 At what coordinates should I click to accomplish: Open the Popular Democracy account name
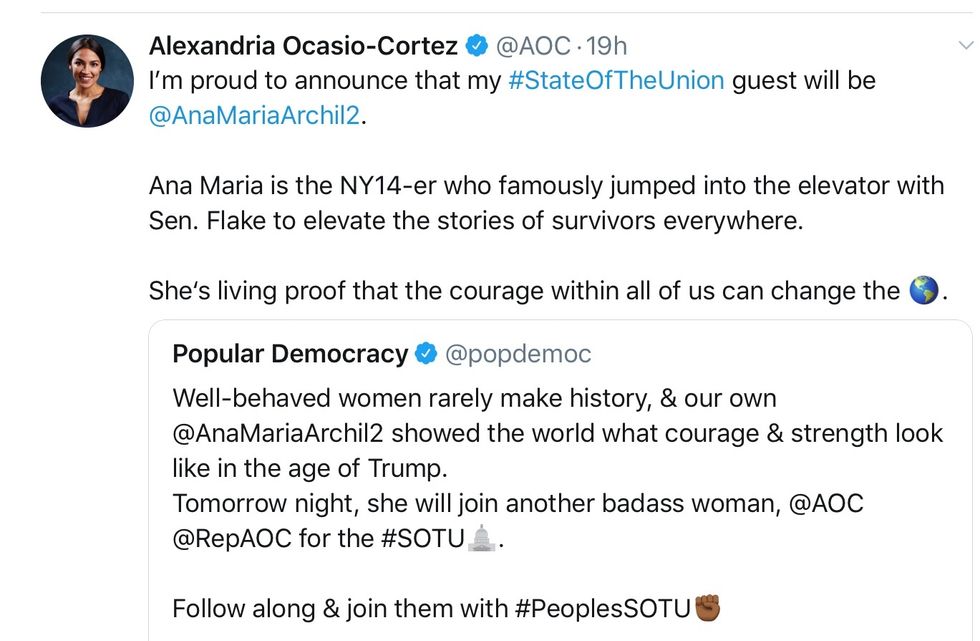click(x=290, y=353)
